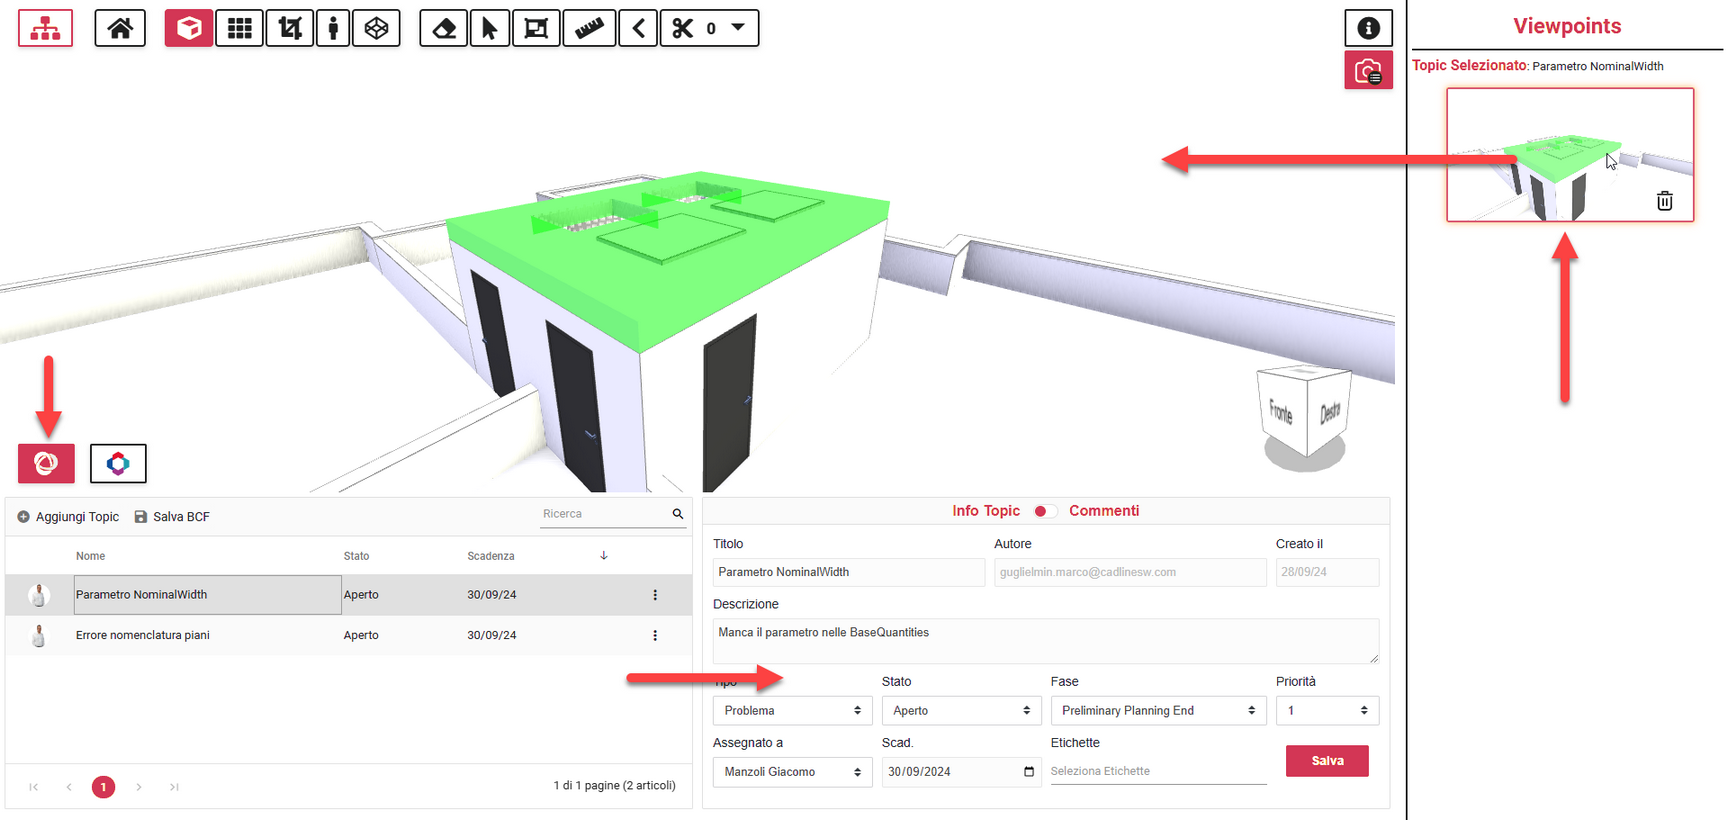Click the camera snapshot viewpoint button
The image size is (1728, 820).
coord(1368,71)
